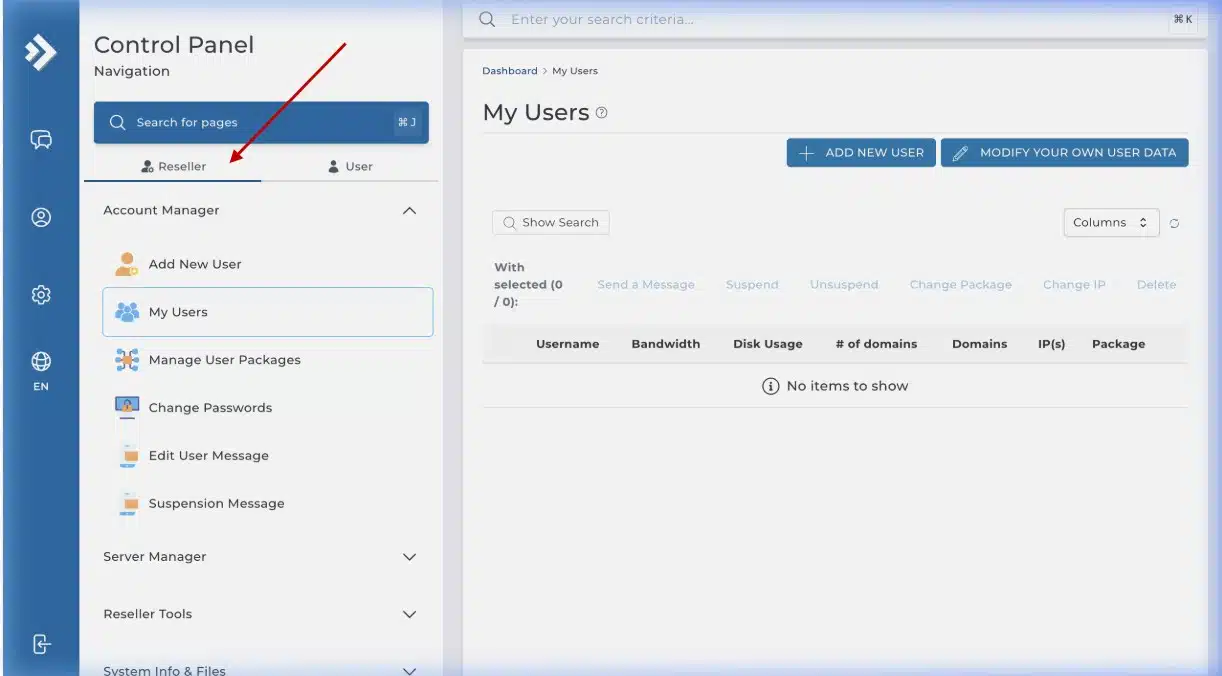Click the Package column header
Image resolution: width=1222 pixels, height=676 pixels.
pos(1118,344)
